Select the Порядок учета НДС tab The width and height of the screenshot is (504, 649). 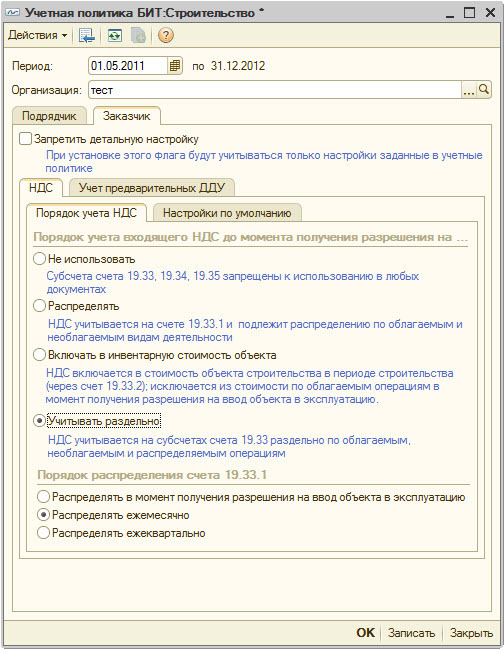[86, 213]
